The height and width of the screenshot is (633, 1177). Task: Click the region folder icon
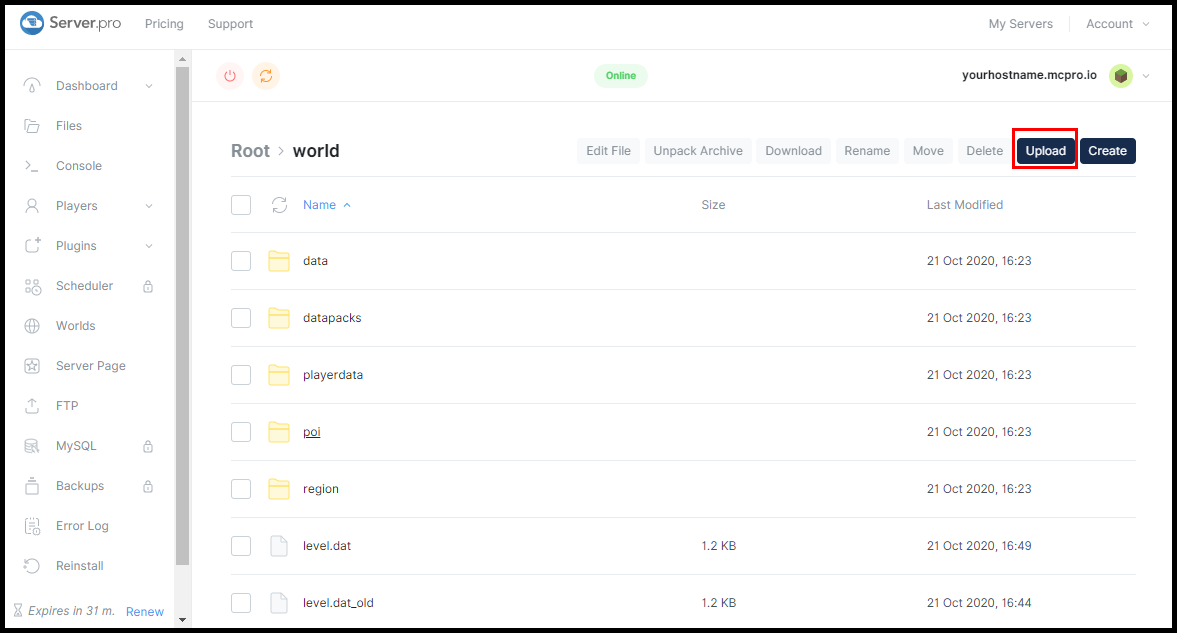[x=279, y=489]
